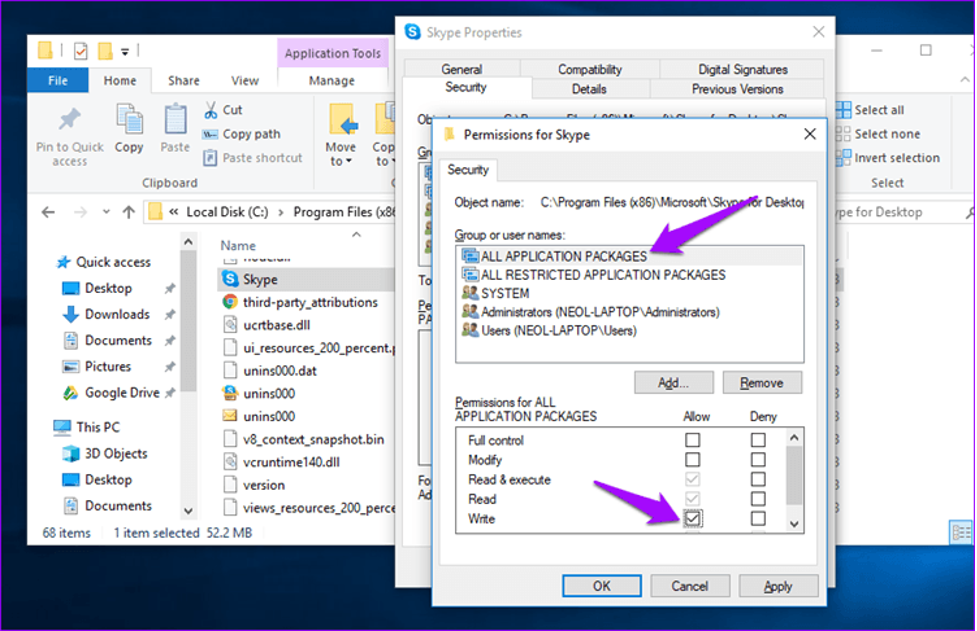Click permissions list scroll down arrow
Image resolution: width=977 pixels, height=631 pixels.
794,524
